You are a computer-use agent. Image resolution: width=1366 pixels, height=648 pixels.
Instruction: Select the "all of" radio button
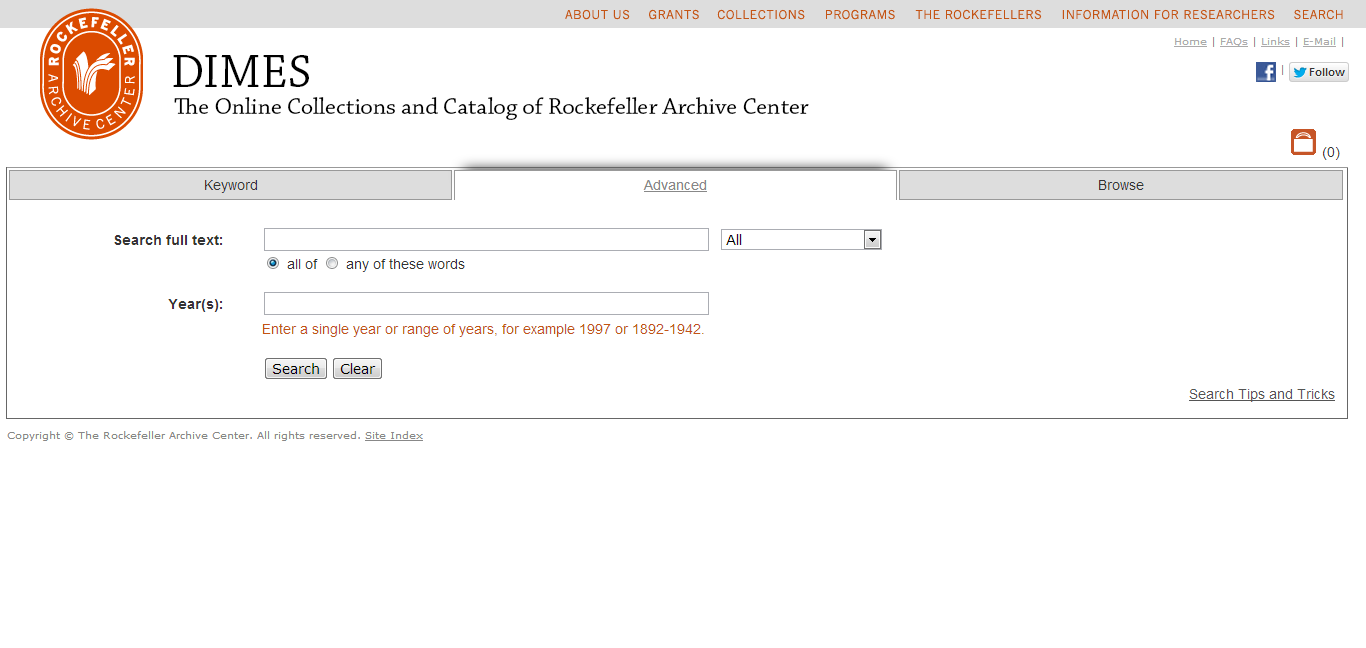click(273, 263)
